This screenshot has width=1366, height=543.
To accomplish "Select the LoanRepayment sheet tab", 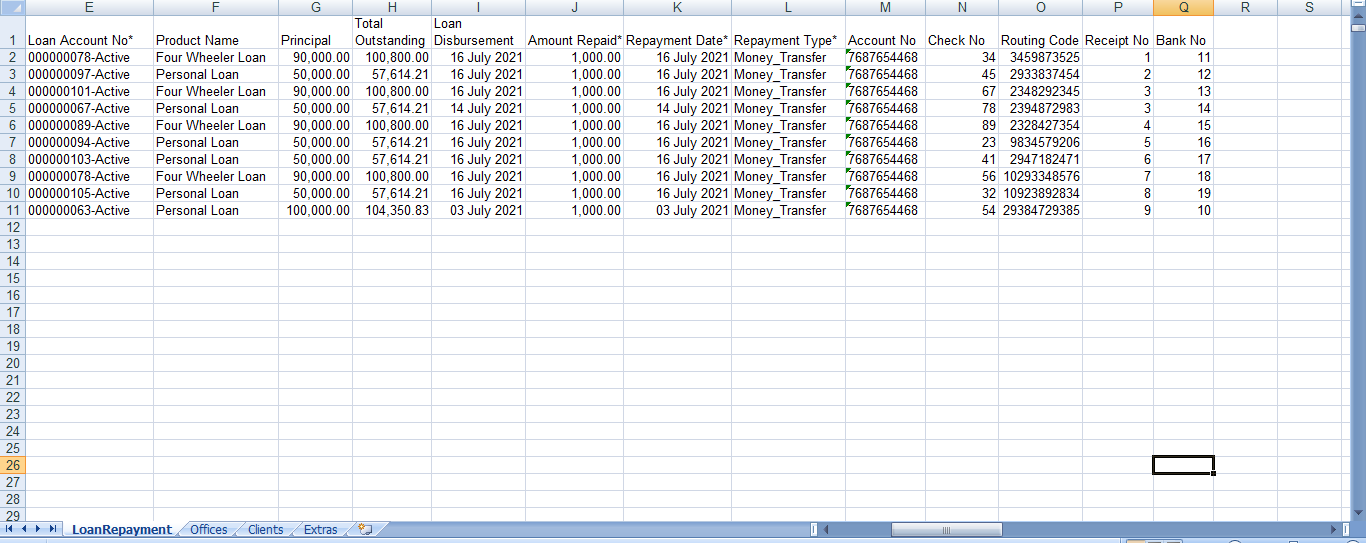I will 121,530.
